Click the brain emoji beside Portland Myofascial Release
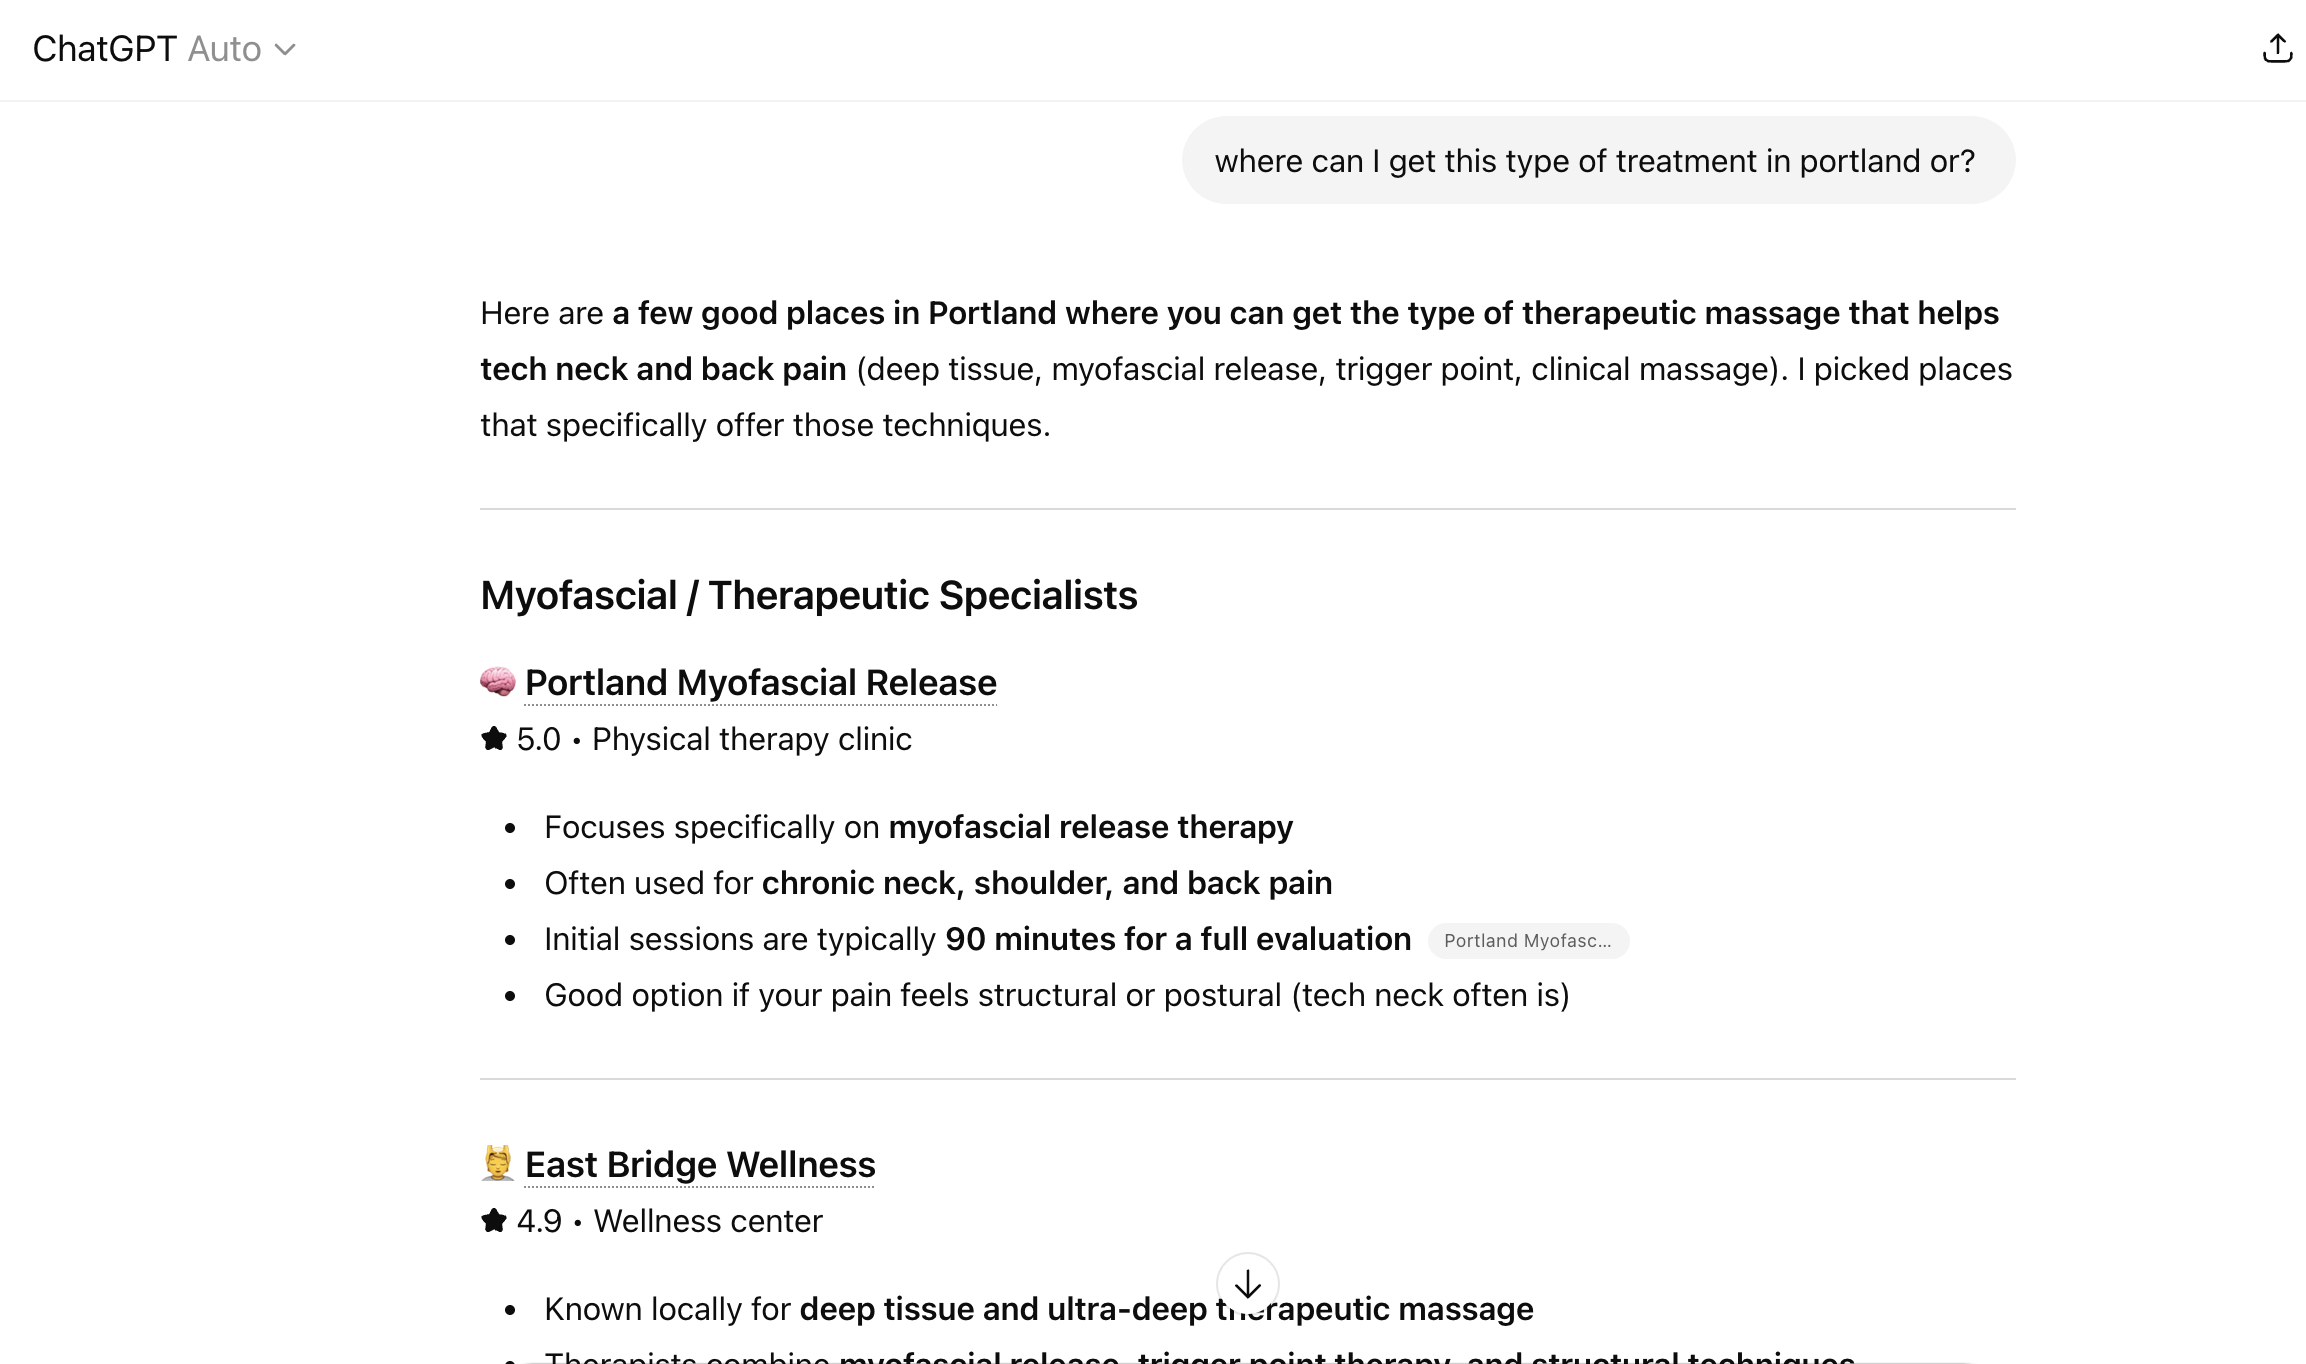The height and width of the screenshot is (1364, 2306). 497,682
